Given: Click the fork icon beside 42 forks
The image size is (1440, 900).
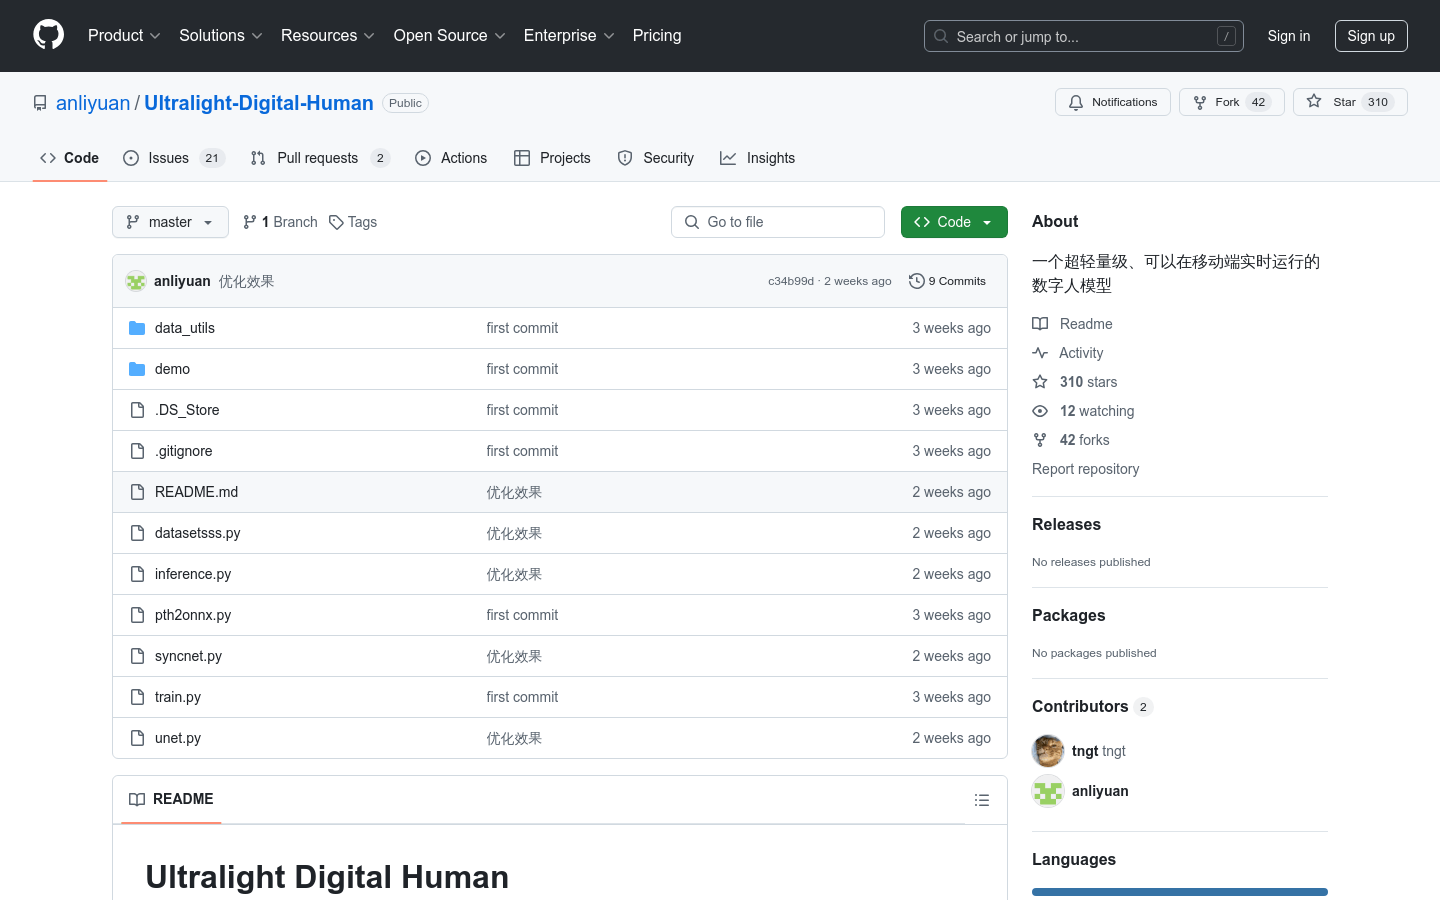Looking at the screenshot, I should tap(1040, 440).
